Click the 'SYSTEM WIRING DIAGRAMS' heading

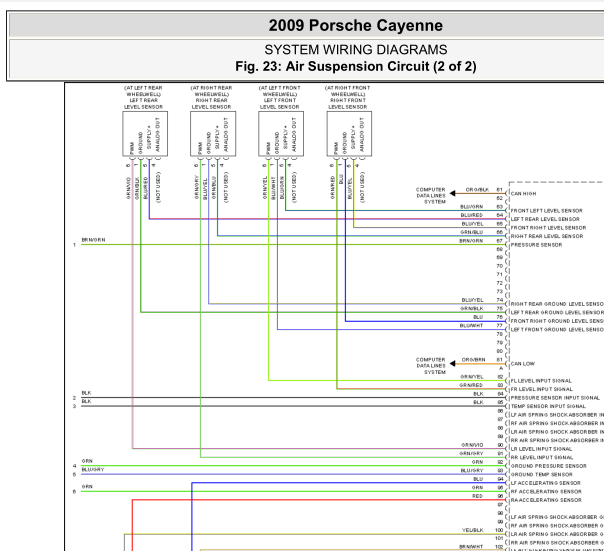tap(356, 50)
